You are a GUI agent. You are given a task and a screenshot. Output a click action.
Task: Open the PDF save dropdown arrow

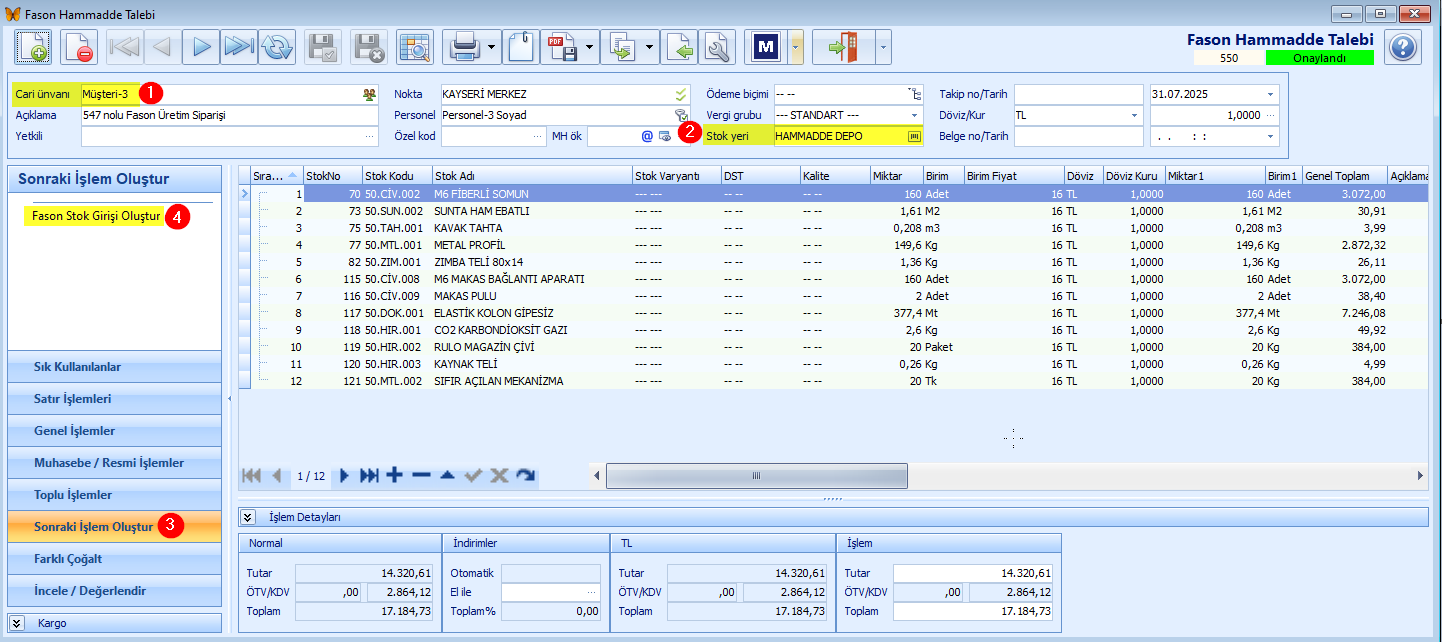click(x=591, y=47)
